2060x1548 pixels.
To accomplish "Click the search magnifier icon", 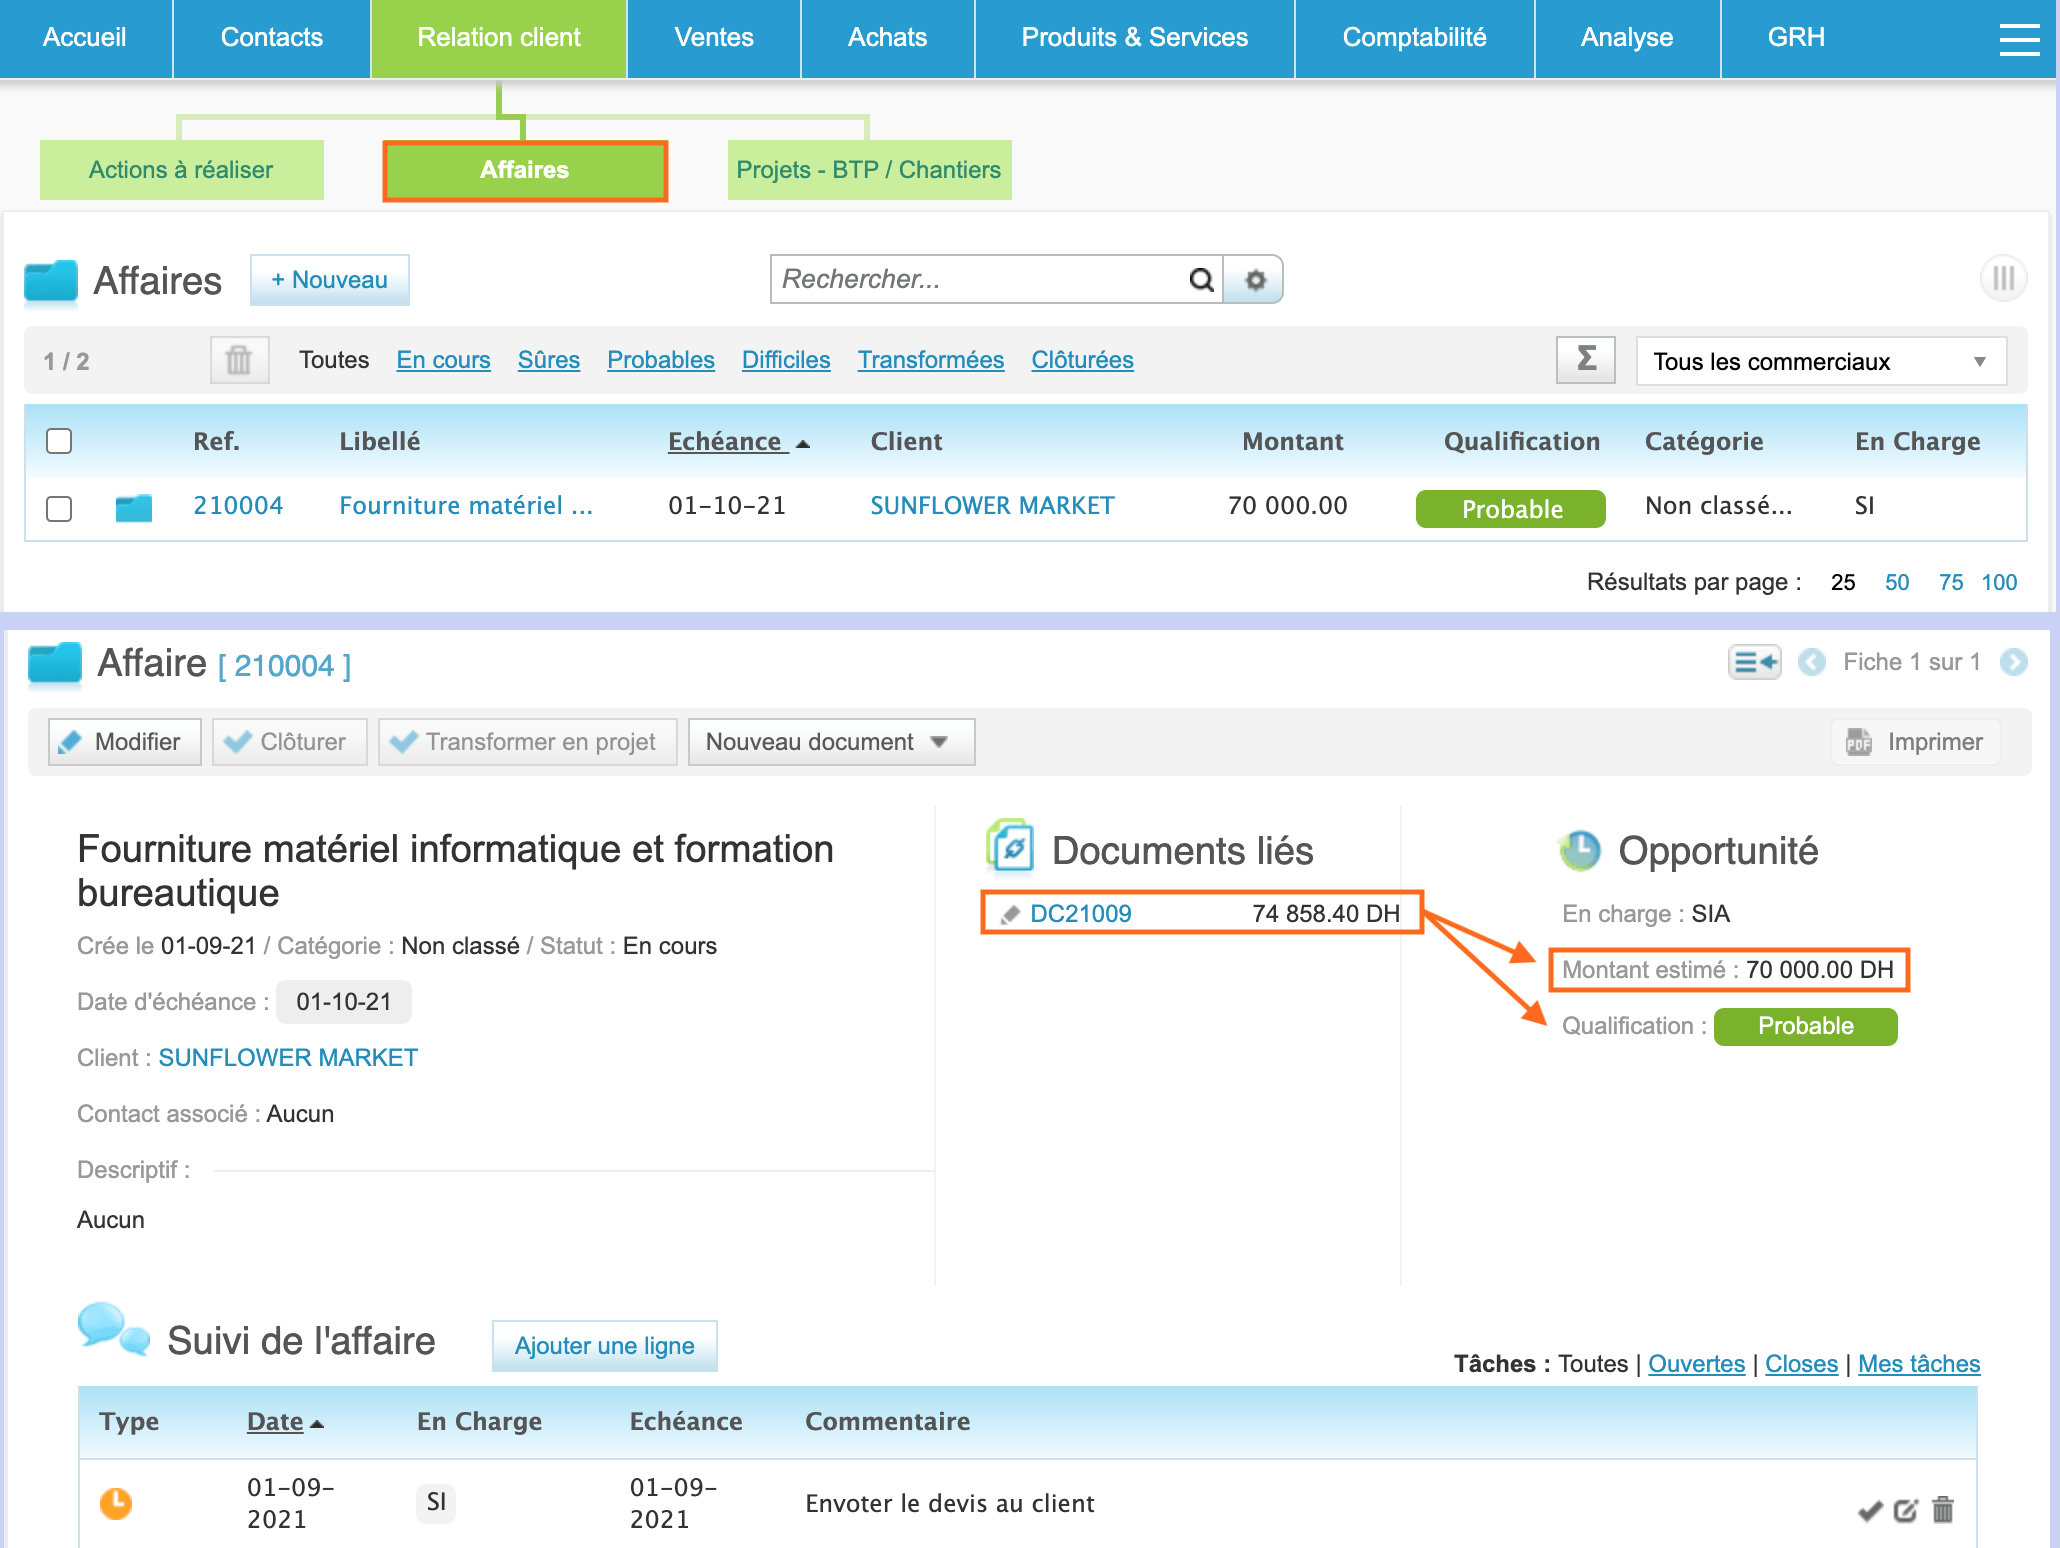I will pos(1201,280).
